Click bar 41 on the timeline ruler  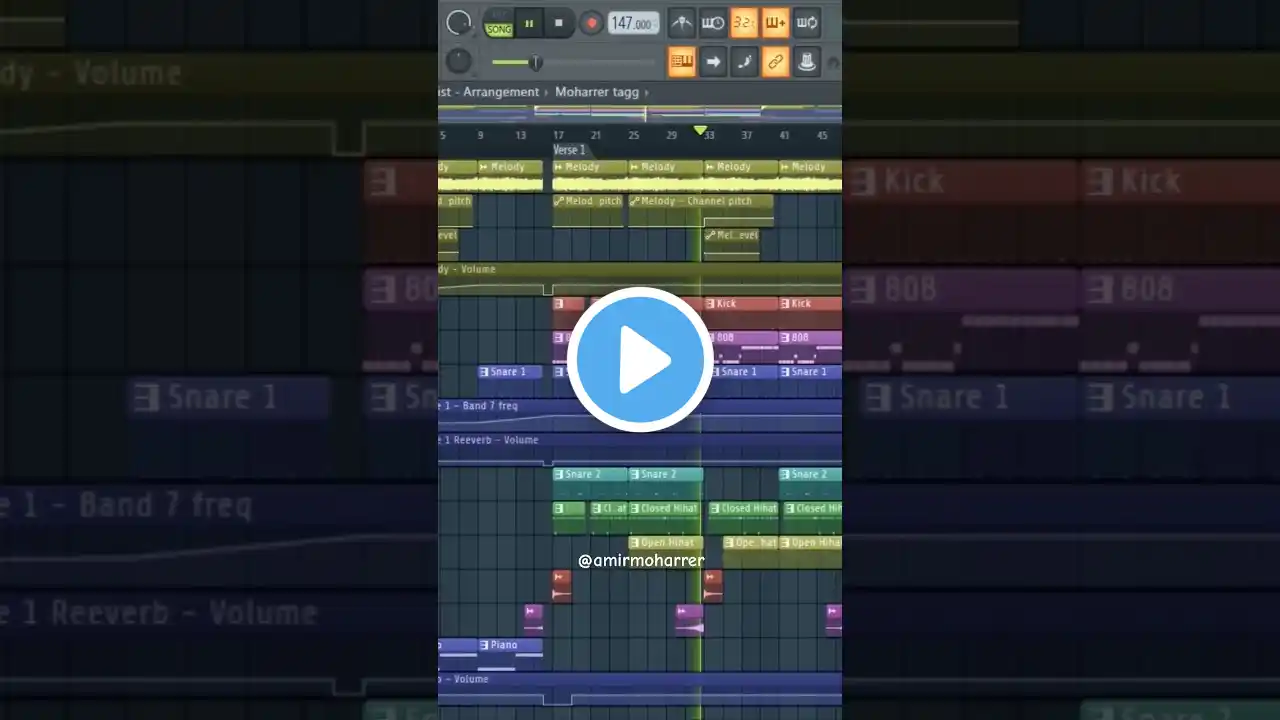pyautogui.click(x=784, y=135)
